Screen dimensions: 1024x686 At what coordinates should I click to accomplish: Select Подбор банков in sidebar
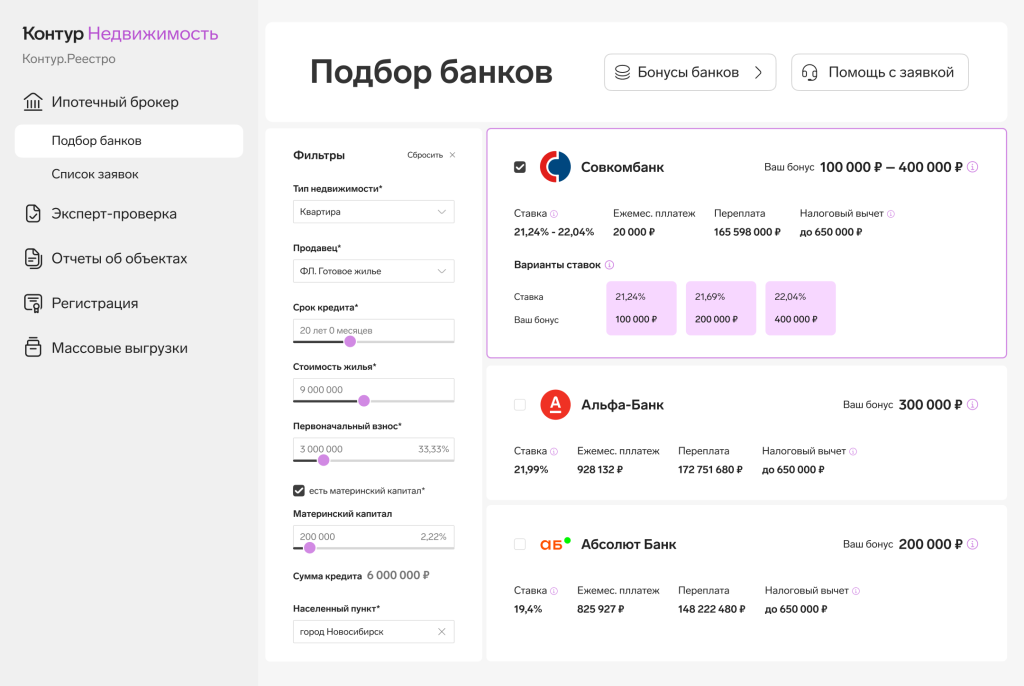129,140
